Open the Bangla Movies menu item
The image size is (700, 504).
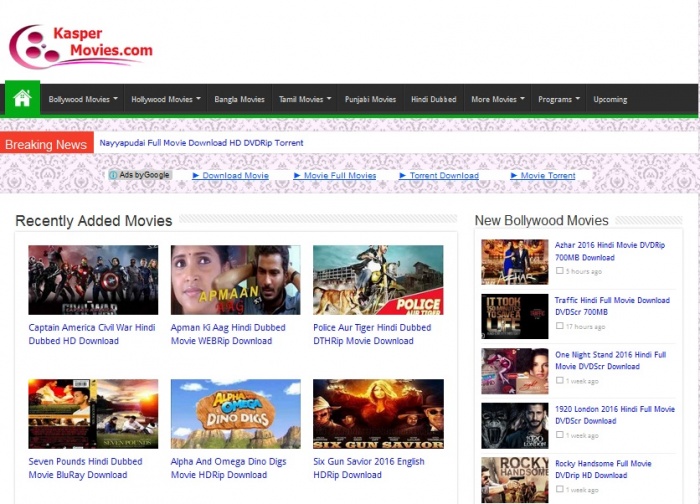240,99
